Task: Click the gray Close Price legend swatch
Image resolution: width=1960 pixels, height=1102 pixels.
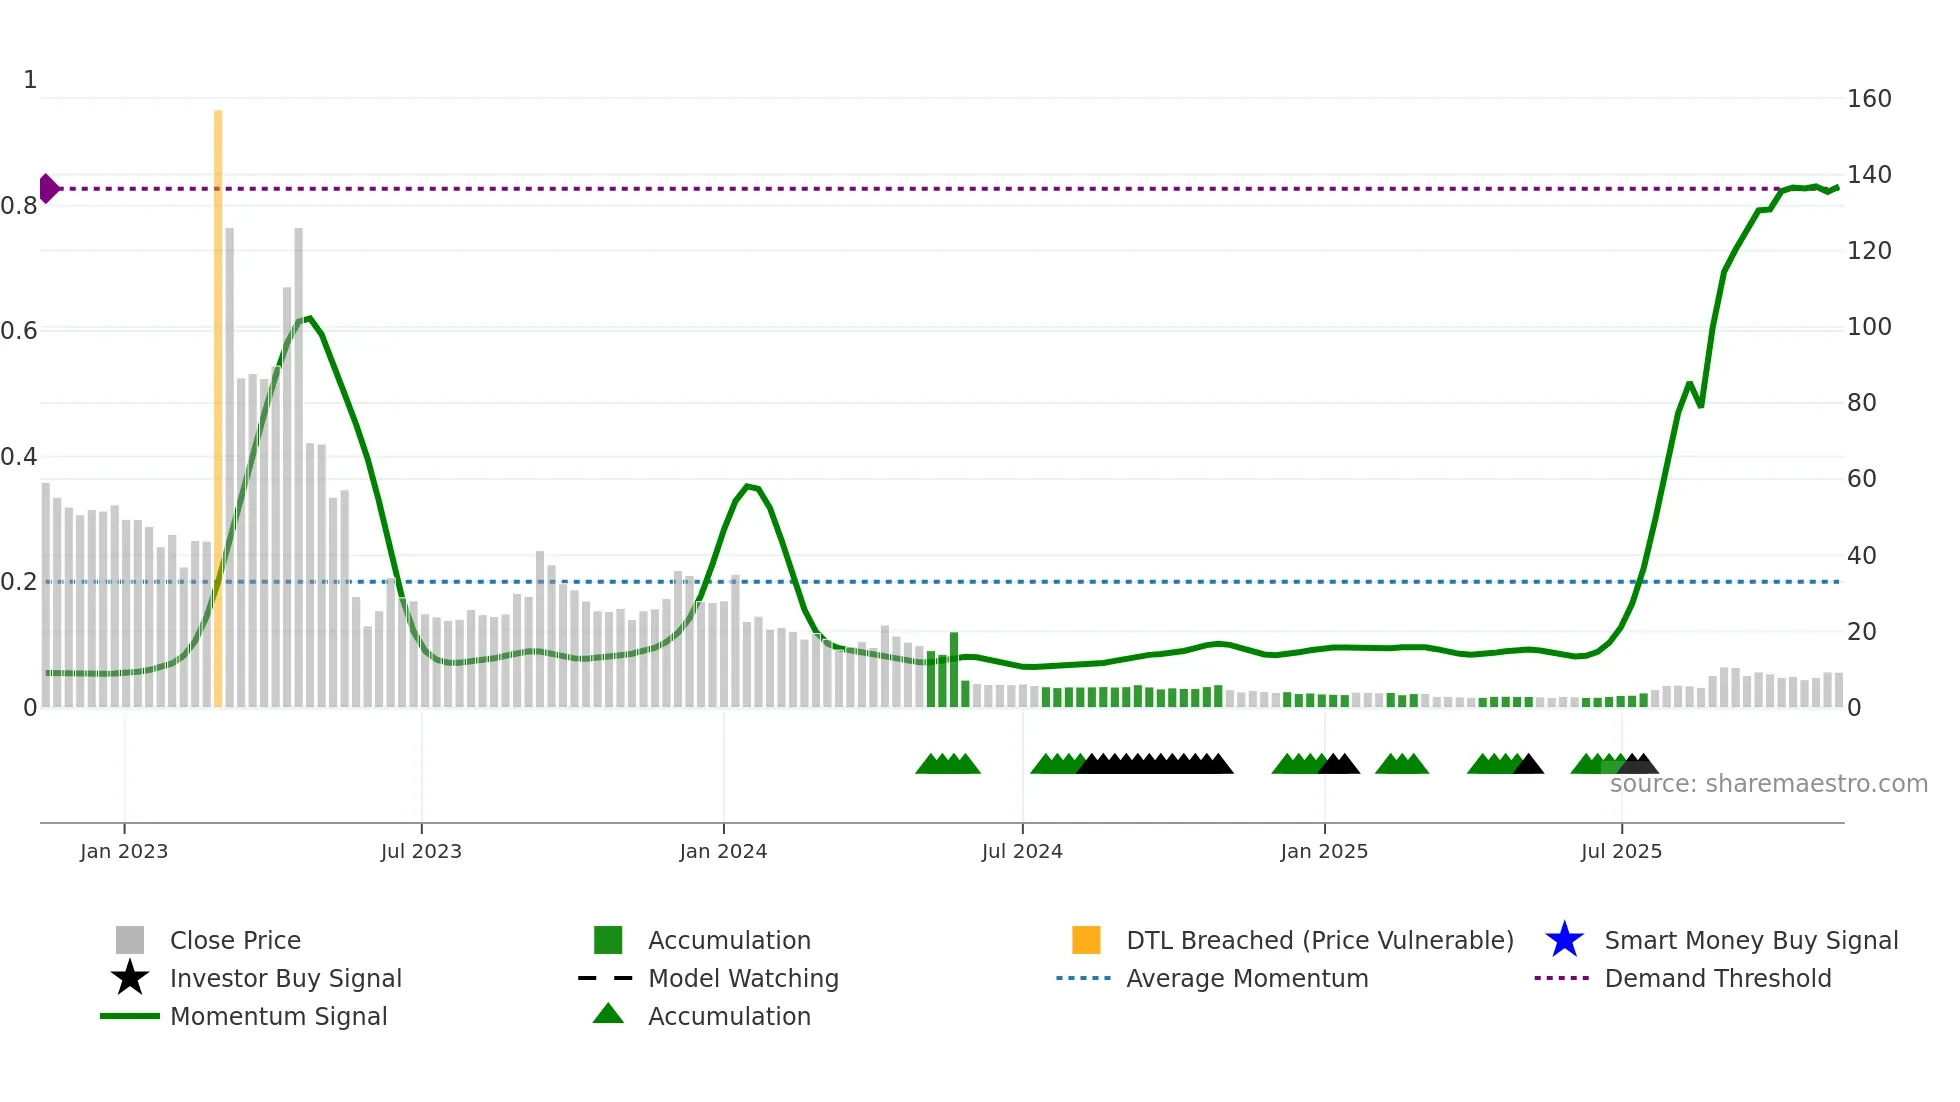Action: (x=130, y=940)
